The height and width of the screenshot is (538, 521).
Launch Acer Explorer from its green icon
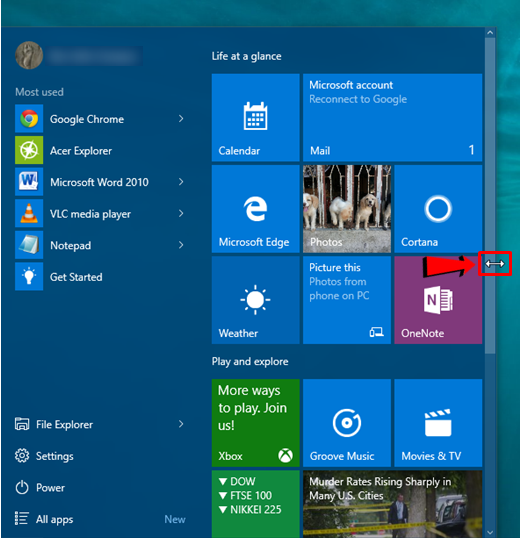pyautogui.click(x=29, y=150)
